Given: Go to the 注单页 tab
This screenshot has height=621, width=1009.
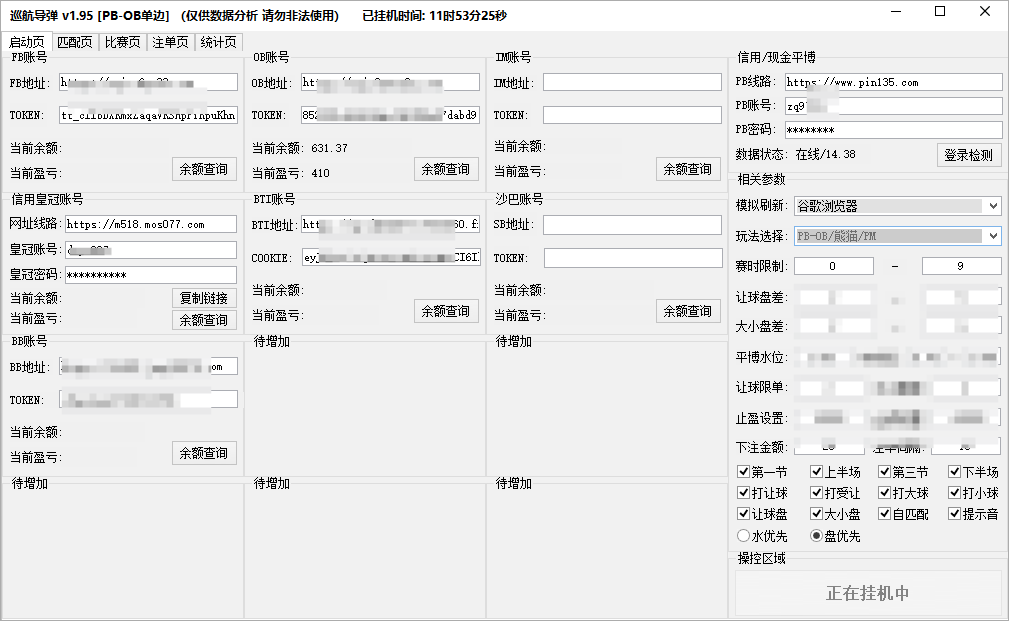Looking at the screenshot, I should (x=170, y=42).
